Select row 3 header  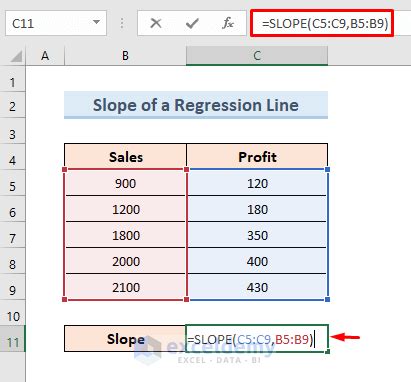pyautogui.click(x=12, y=131)
